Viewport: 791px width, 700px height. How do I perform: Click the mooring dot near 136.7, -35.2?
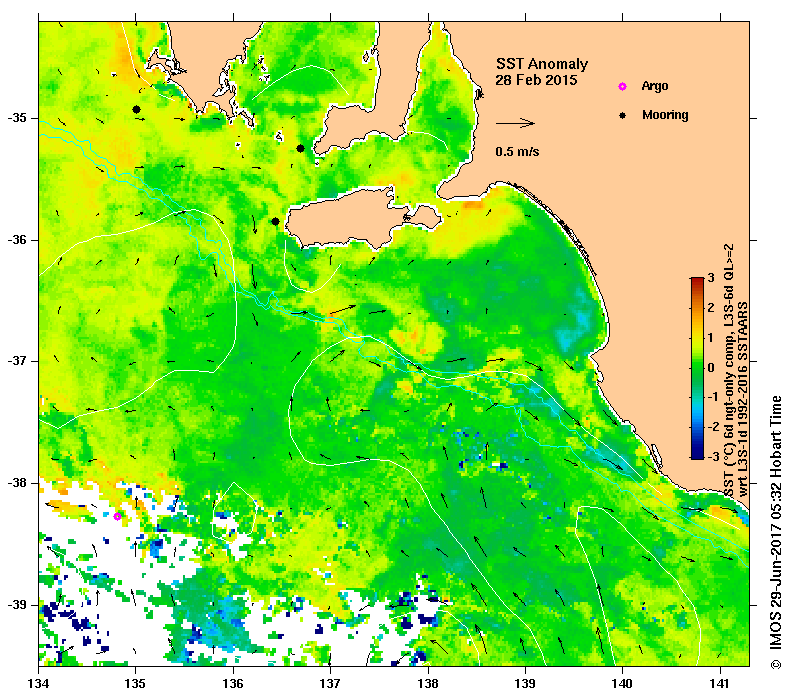pos(300,148)
